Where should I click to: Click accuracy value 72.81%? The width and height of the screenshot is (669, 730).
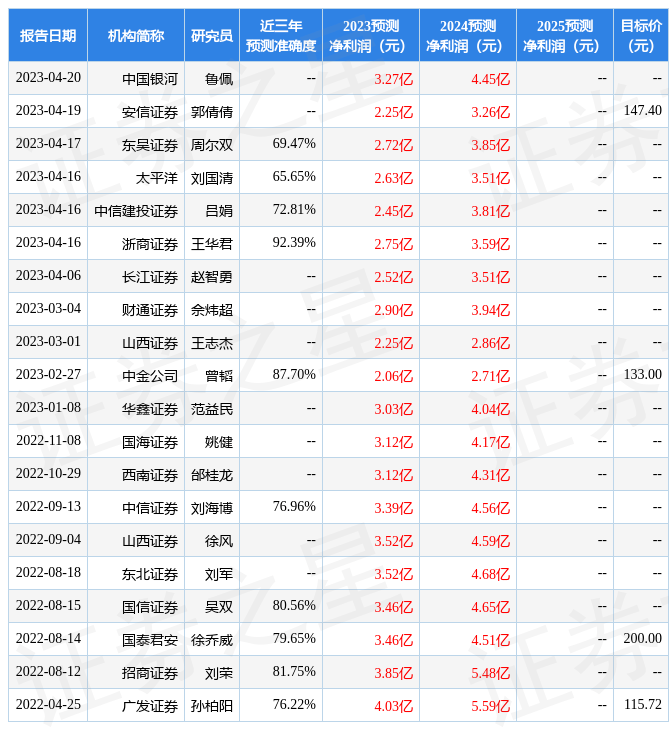point(294,210)
